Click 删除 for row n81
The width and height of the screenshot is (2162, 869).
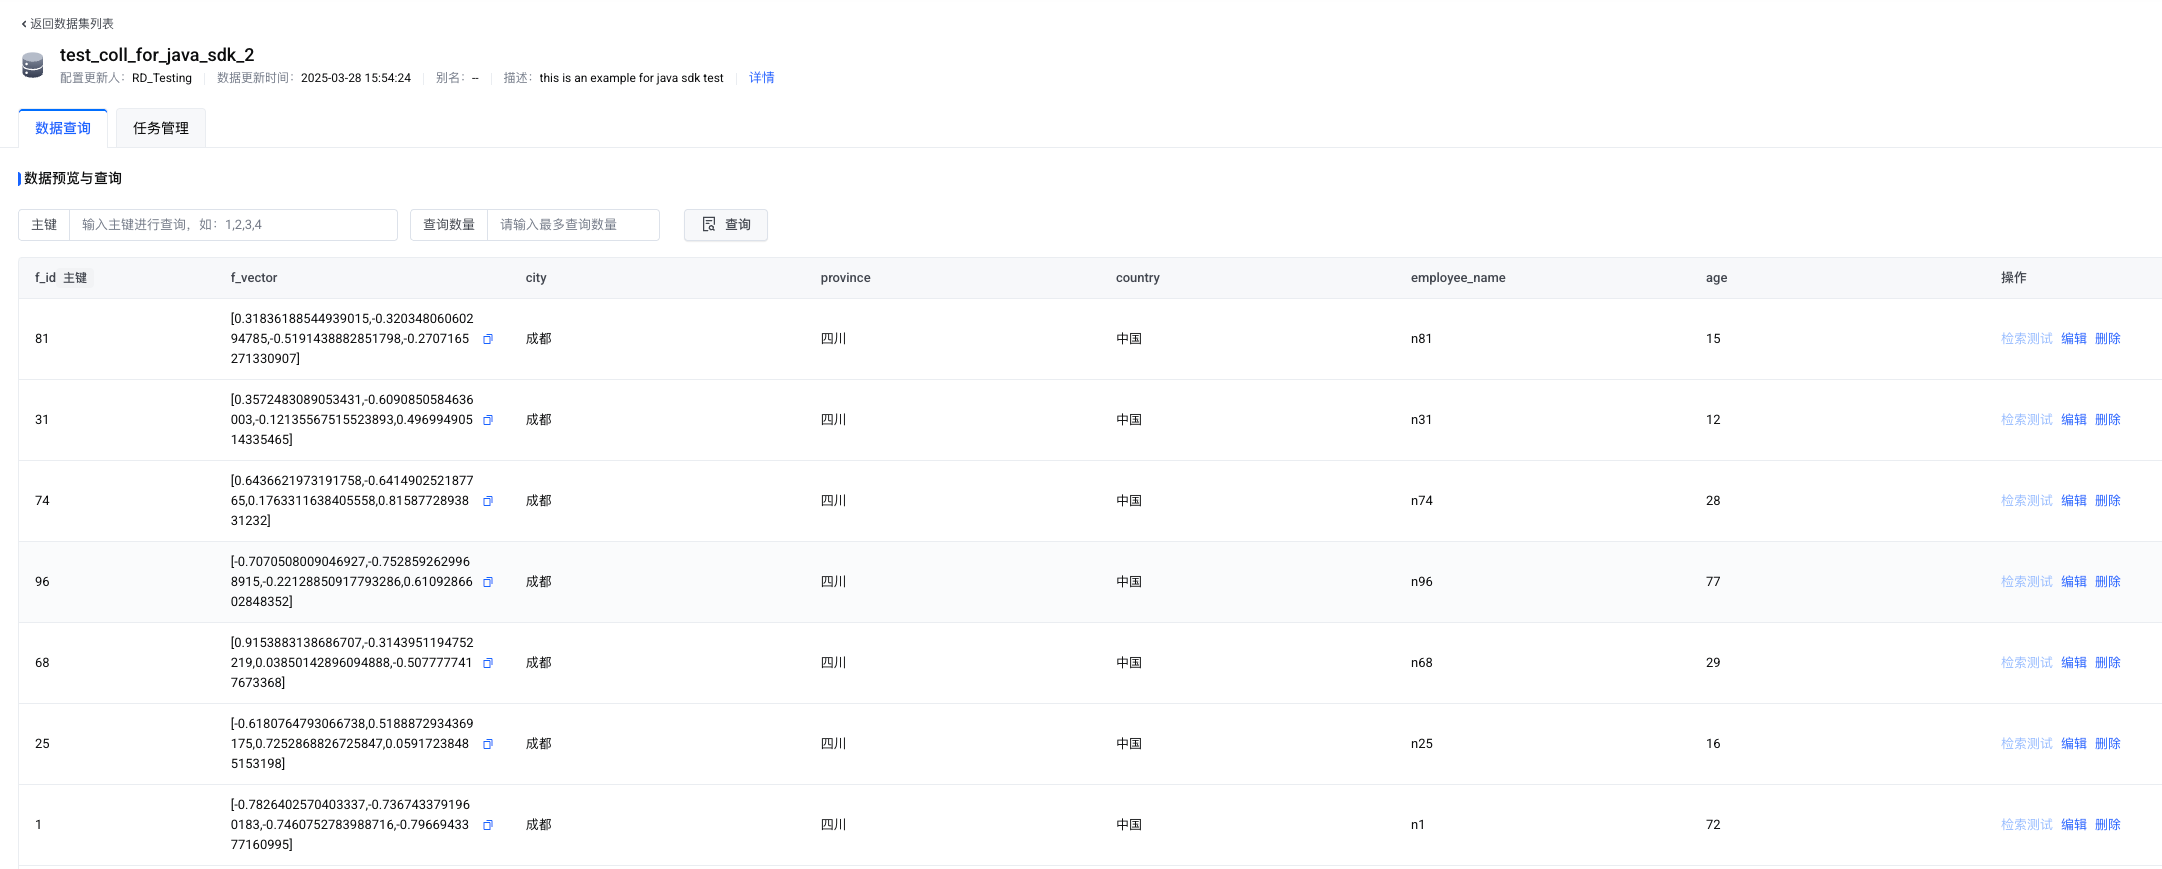pyautogui.click(x=2108, y=339)
